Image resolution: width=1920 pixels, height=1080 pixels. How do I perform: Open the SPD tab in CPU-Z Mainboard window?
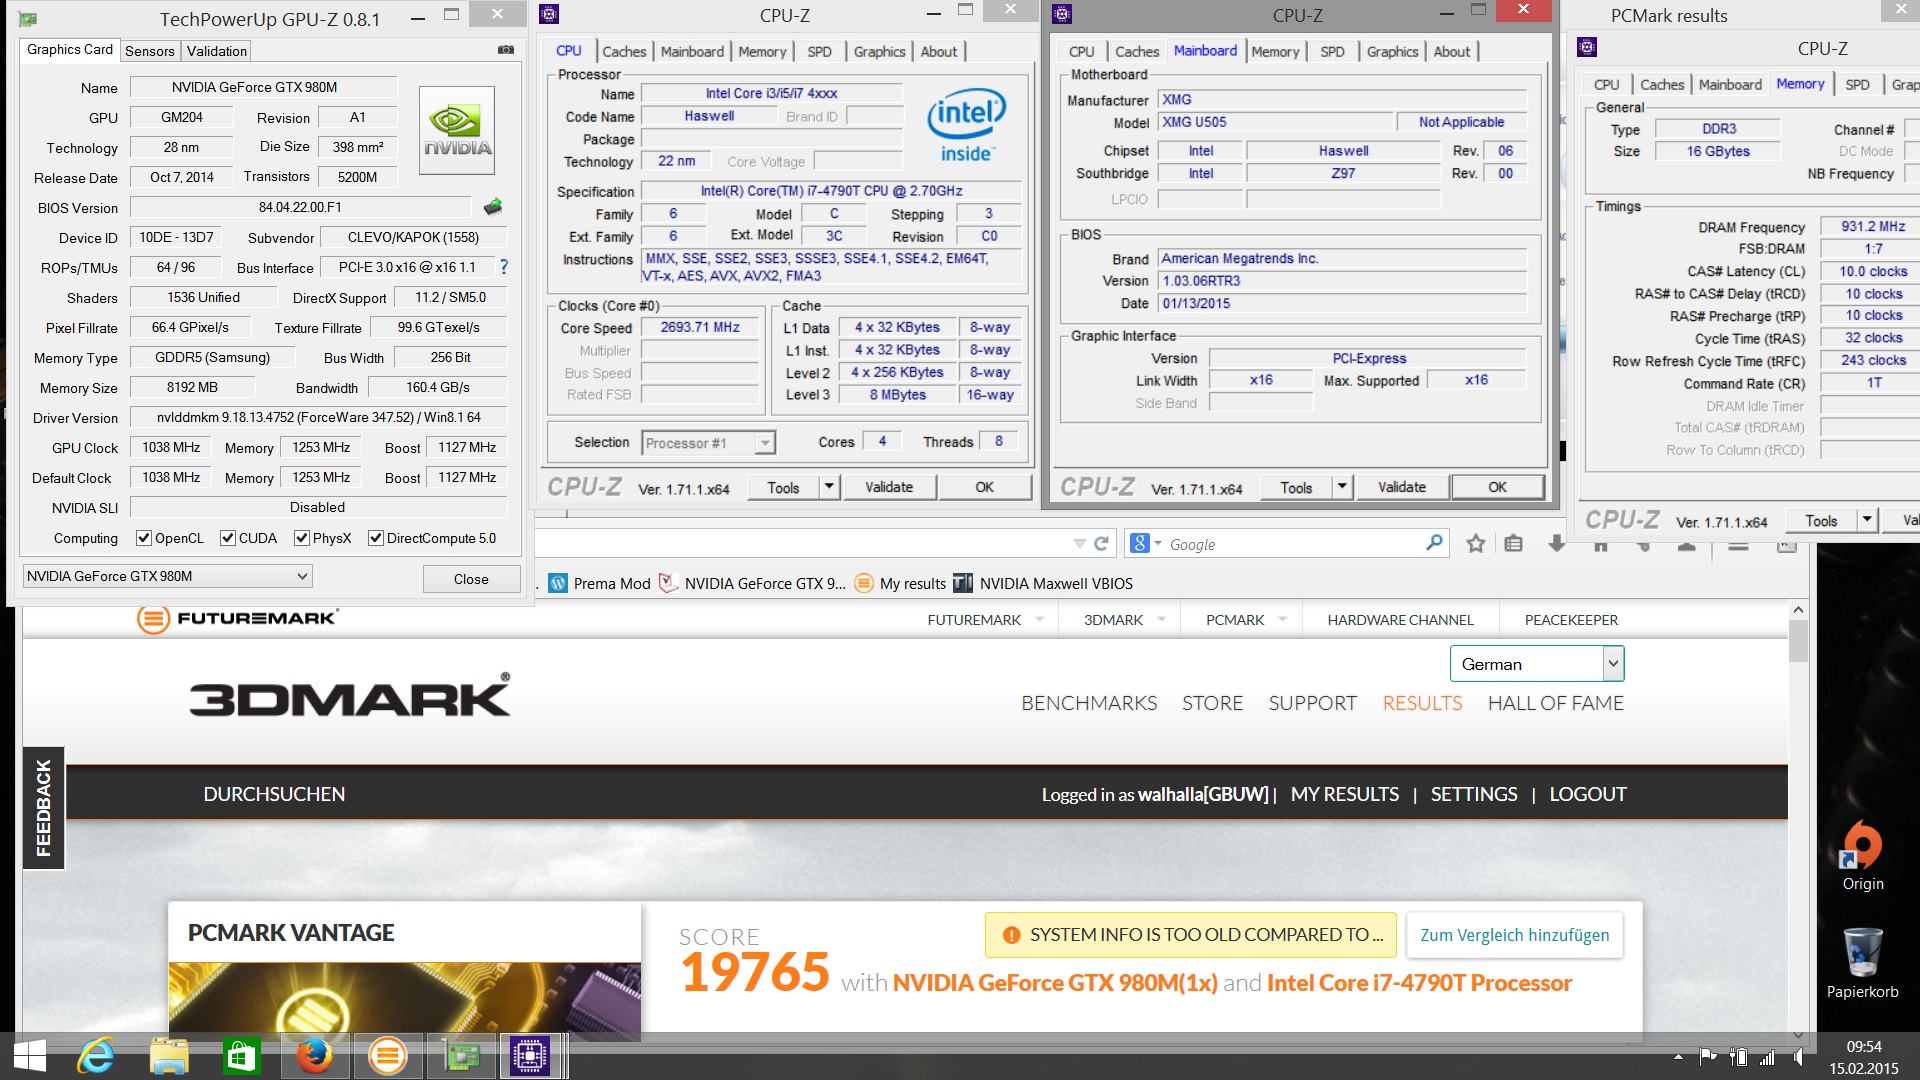coord(1332,51)
